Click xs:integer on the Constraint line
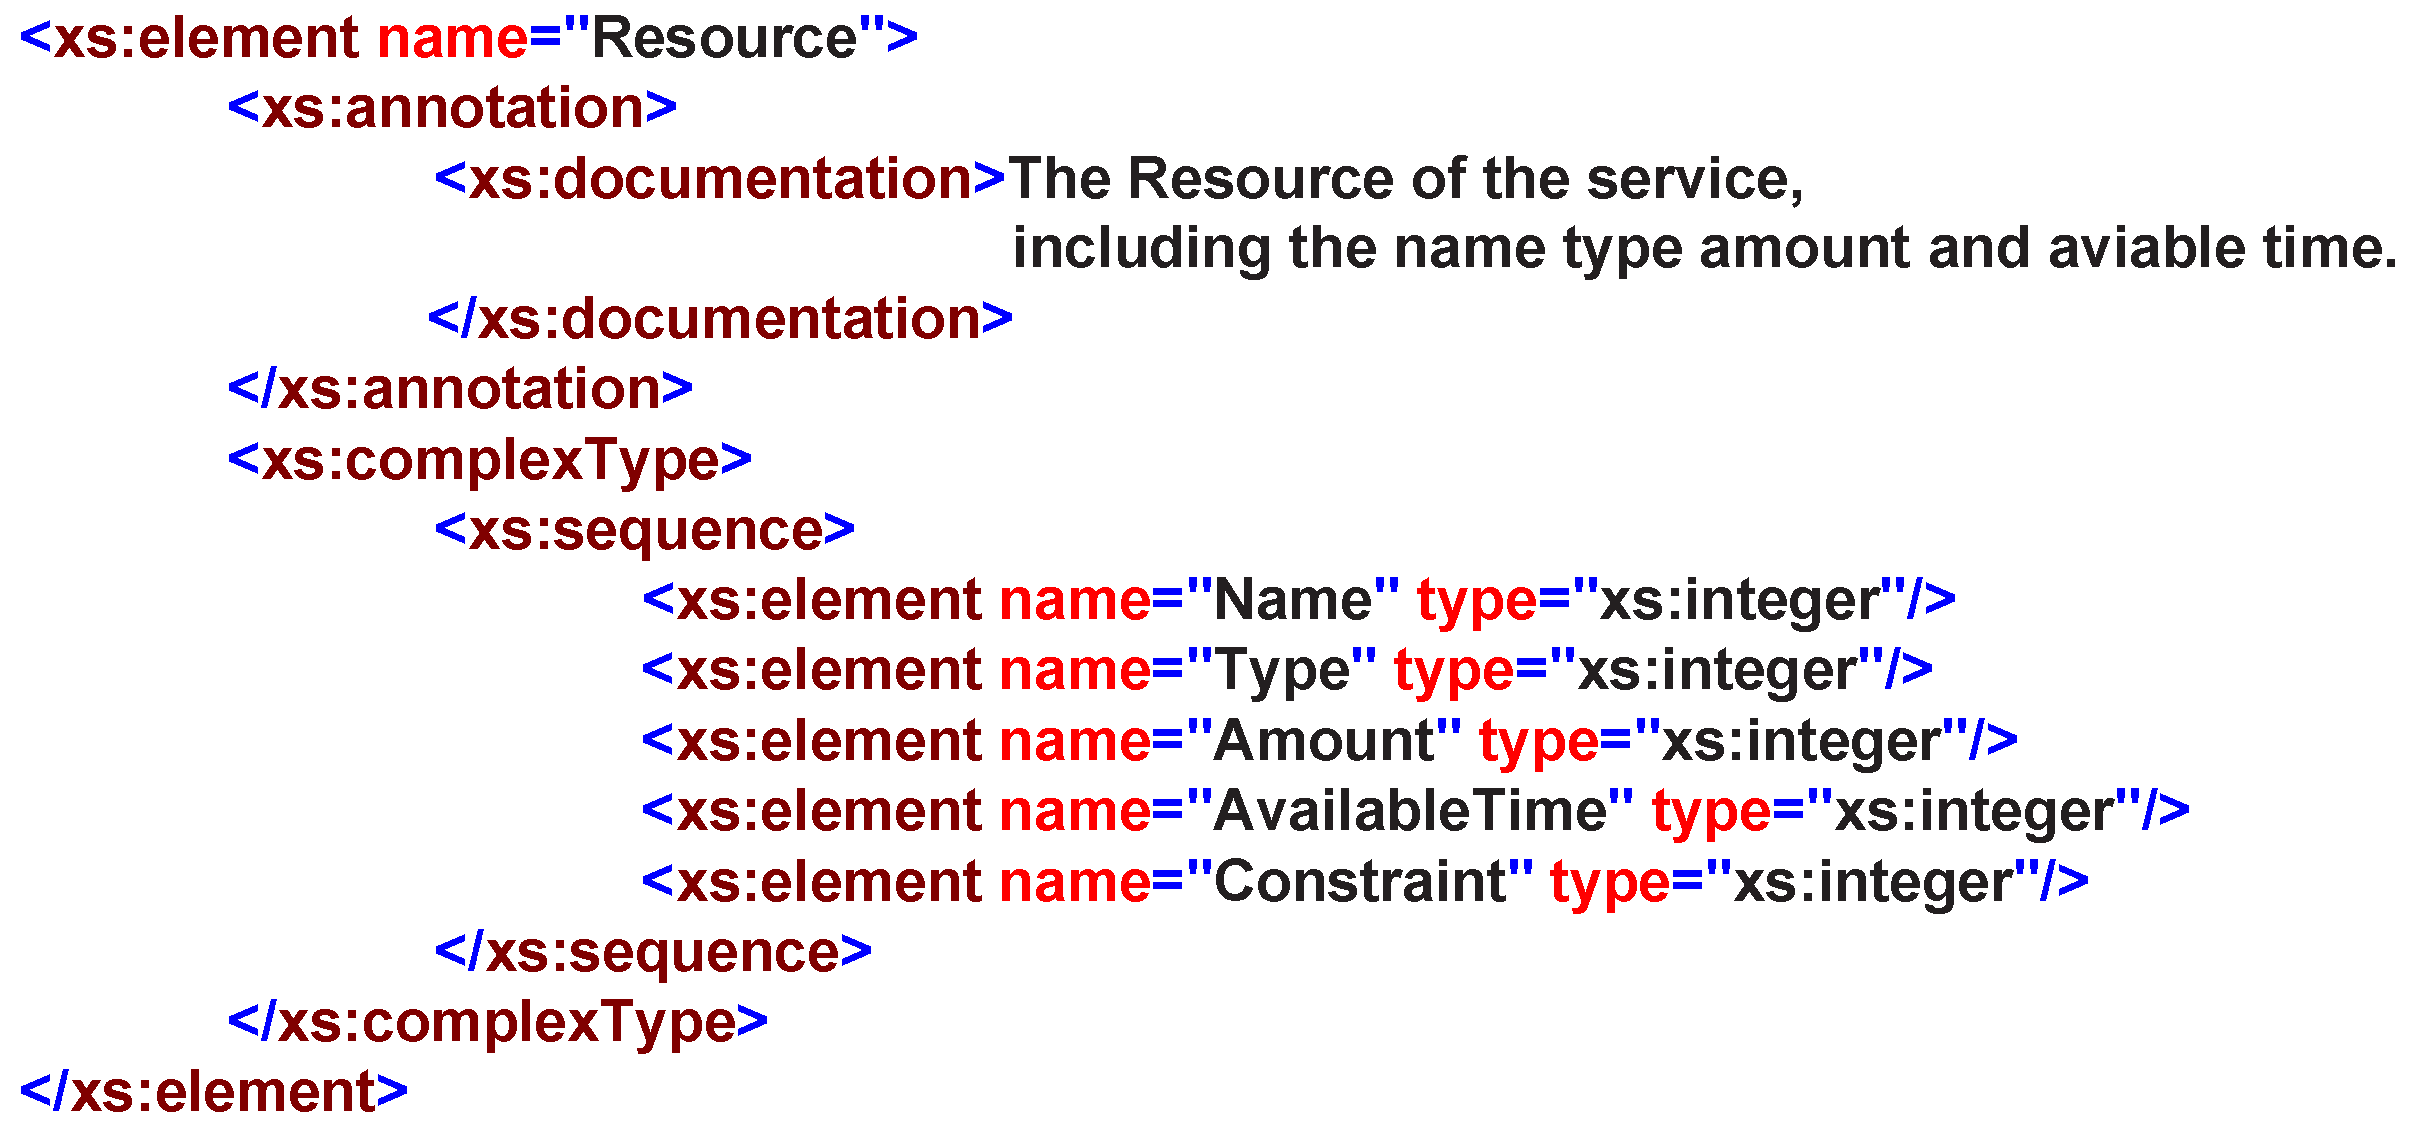Viewport: 2415px width, 1135px height. [x=1872, y=882]
